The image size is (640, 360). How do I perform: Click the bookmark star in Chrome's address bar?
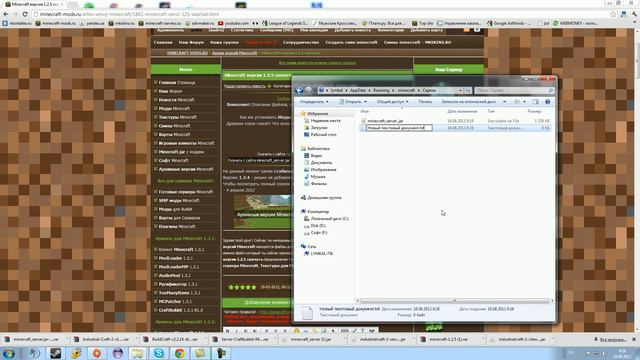tap(613, 14)
